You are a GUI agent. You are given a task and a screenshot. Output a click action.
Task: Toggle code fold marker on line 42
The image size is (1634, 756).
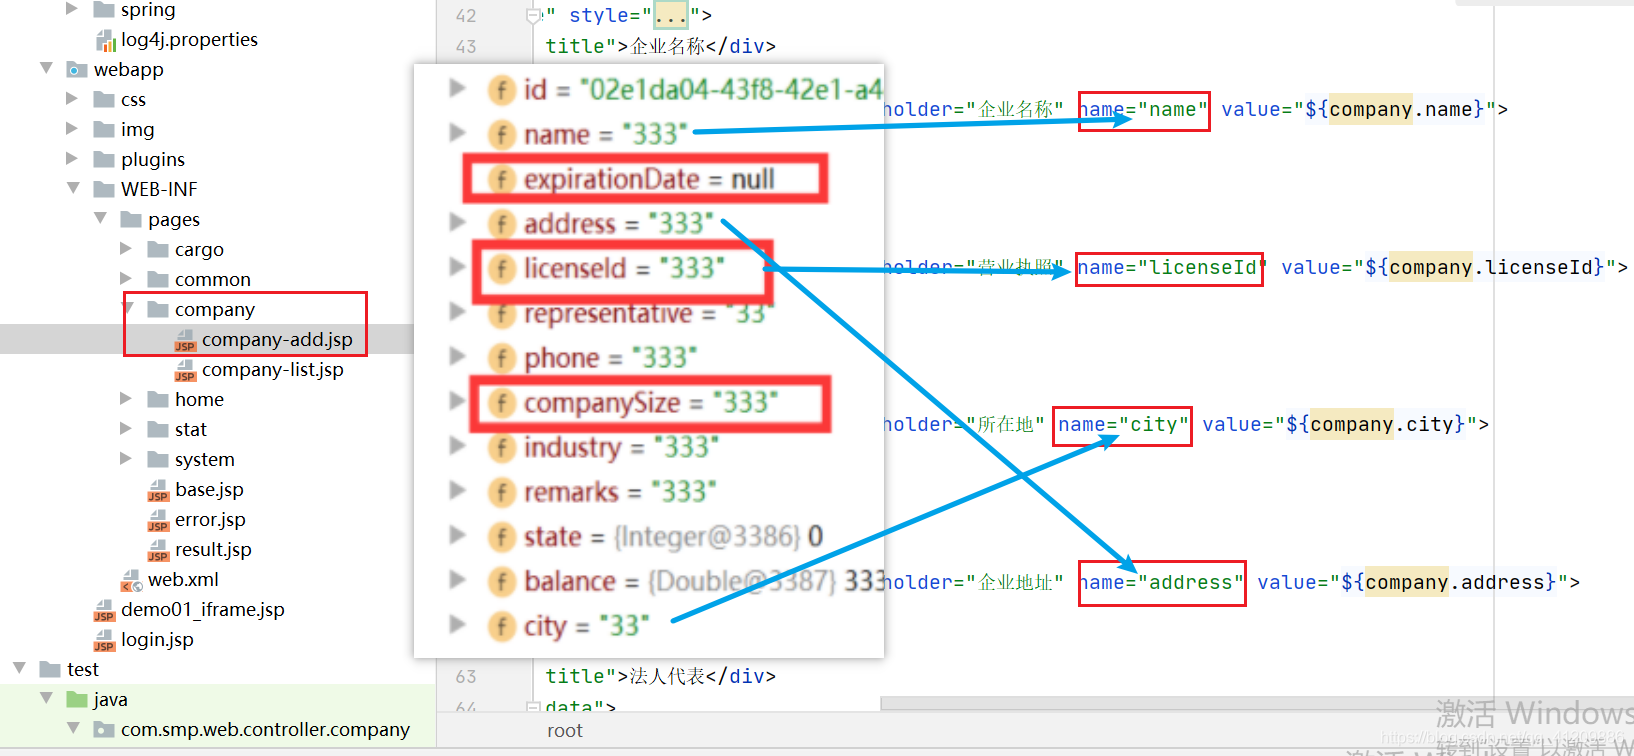pos(533,16)
